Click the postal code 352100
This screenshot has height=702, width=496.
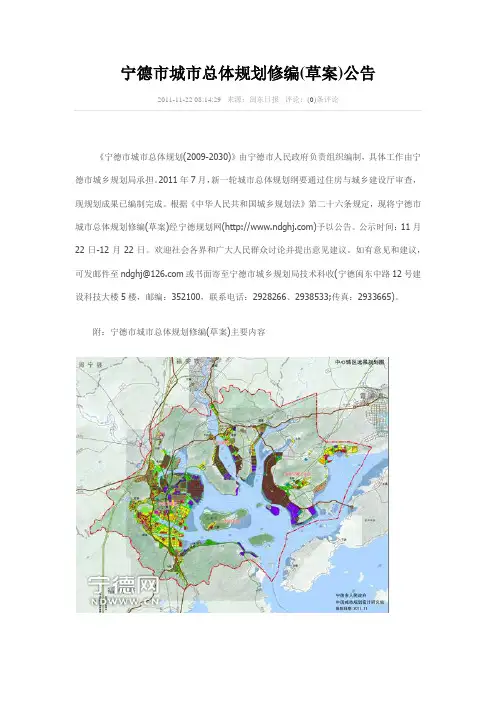(186, 297)
